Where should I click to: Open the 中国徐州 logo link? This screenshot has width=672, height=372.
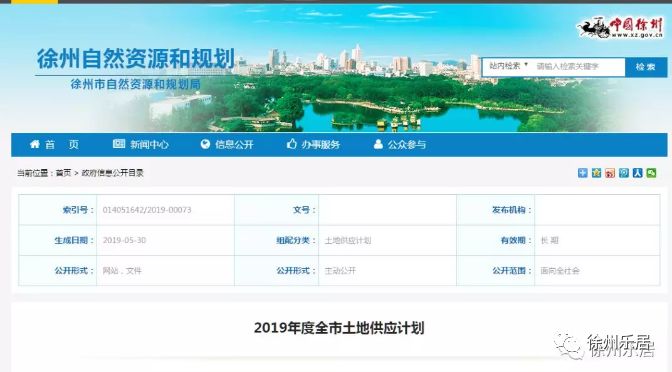[620, 28]
